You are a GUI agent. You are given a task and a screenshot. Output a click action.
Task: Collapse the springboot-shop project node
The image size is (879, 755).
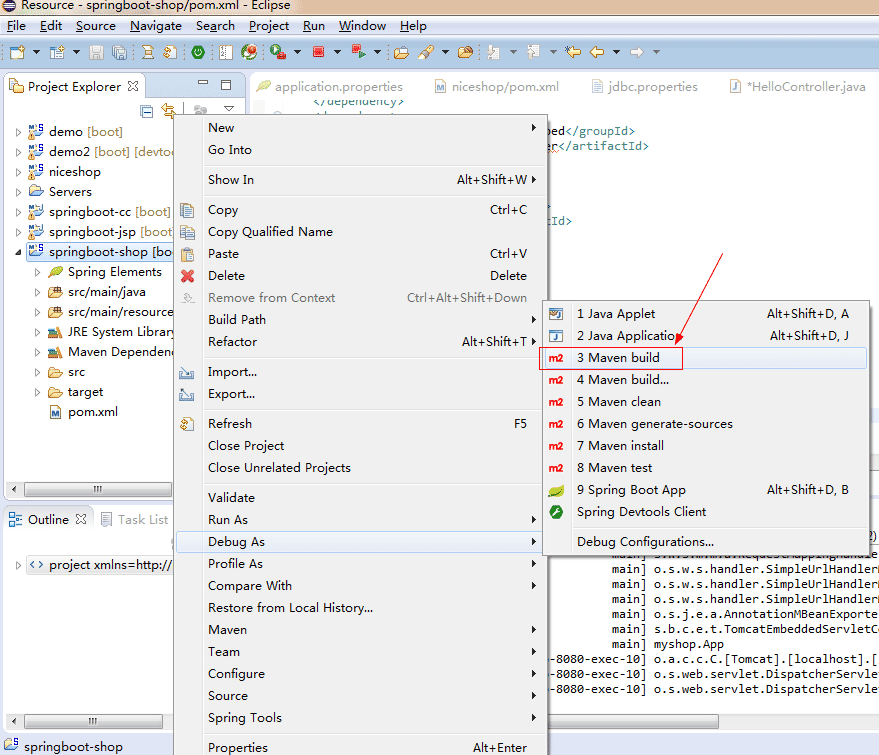coord(18,252)
